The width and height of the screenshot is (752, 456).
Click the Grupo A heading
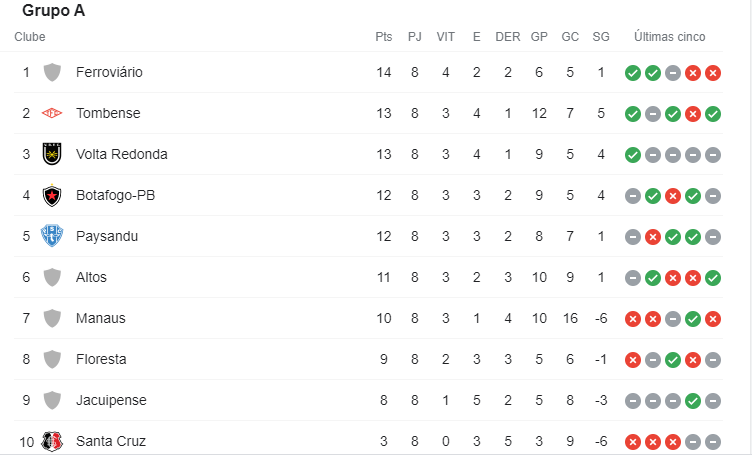(53, 11)
